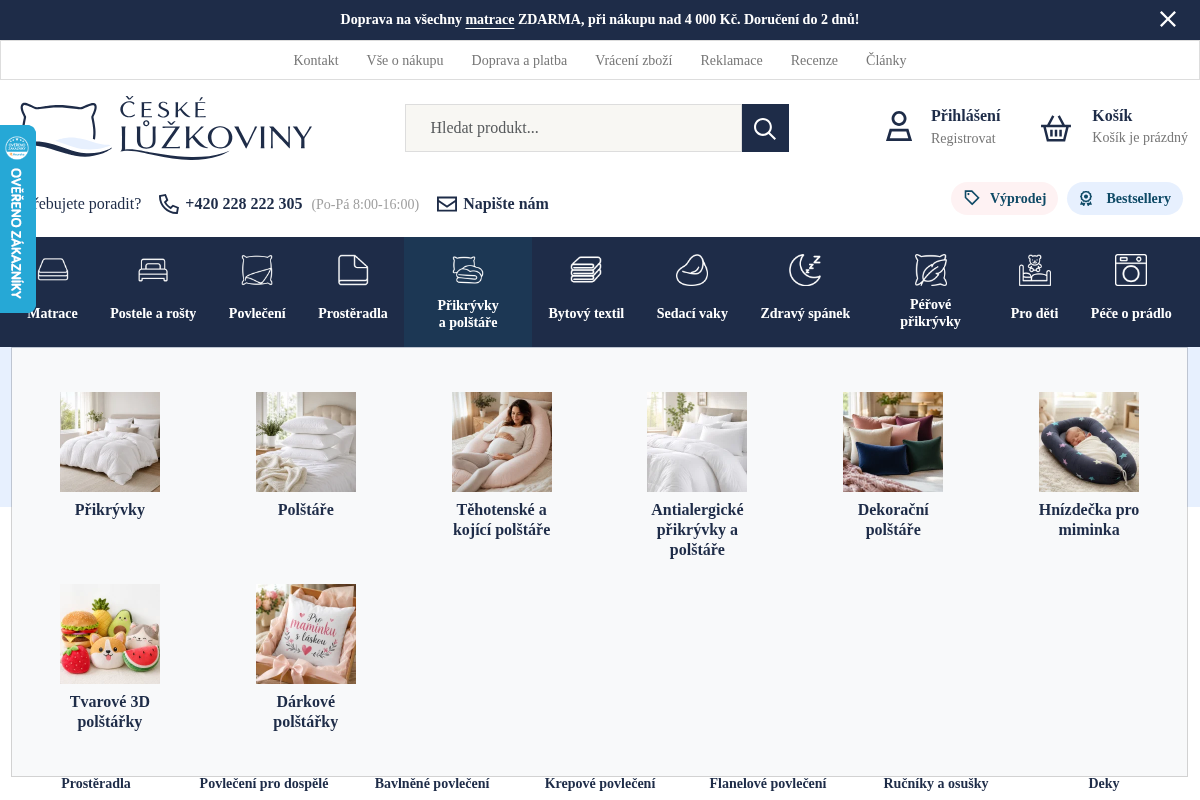Open the Vrácení zboží link

click(634, 60)
